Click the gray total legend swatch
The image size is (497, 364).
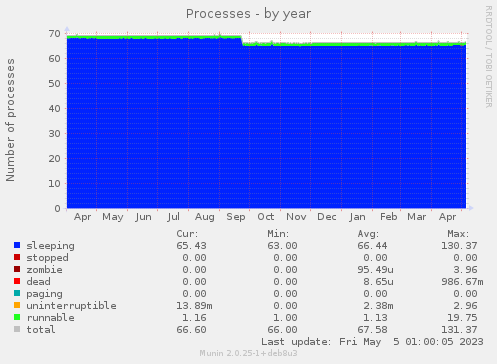(x=17, y=329)
